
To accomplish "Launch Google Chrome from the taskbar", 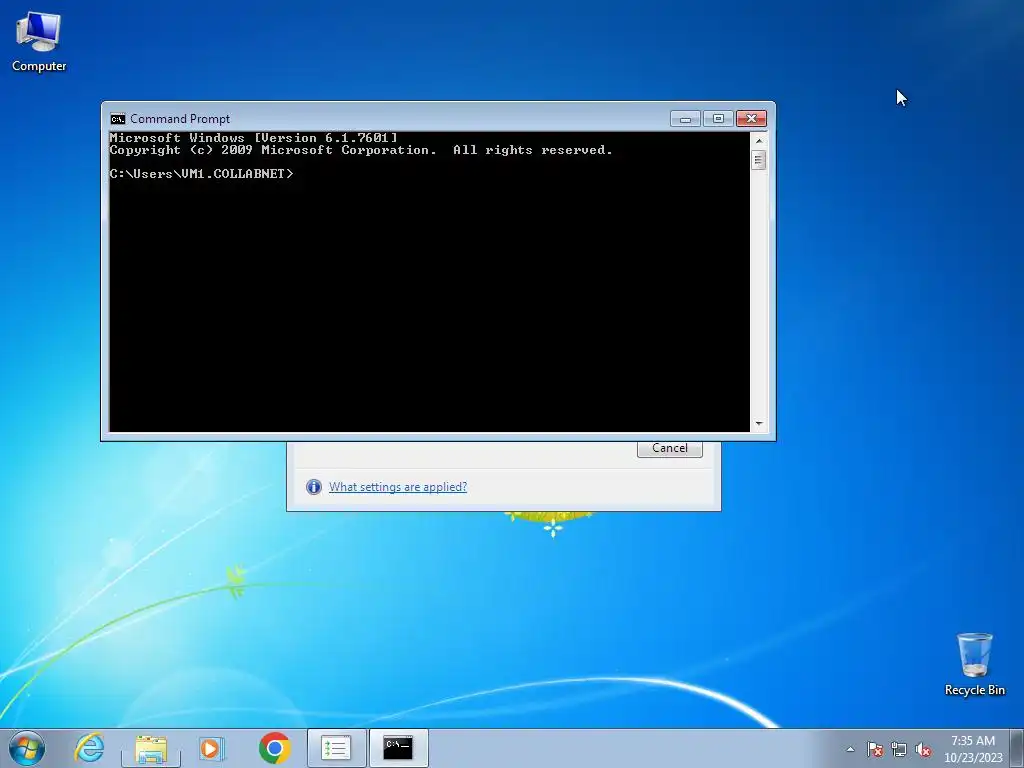I will (x=274, y=748).
